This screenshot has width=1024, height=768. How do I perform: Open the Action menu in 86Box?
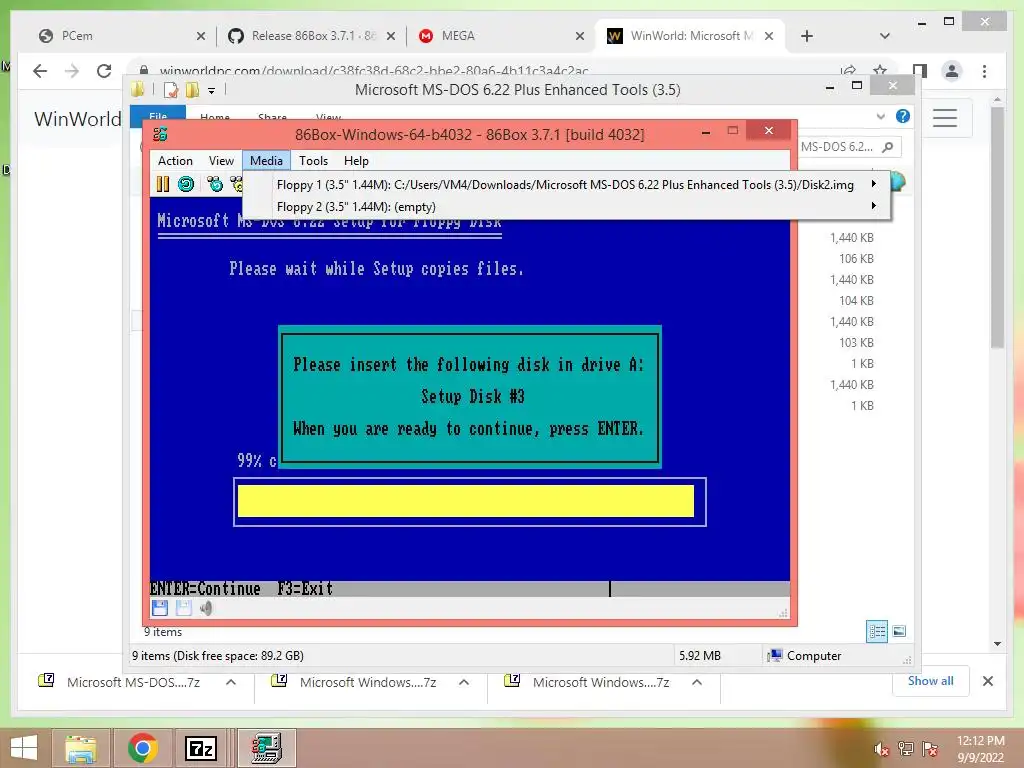(x=175, y=161)
